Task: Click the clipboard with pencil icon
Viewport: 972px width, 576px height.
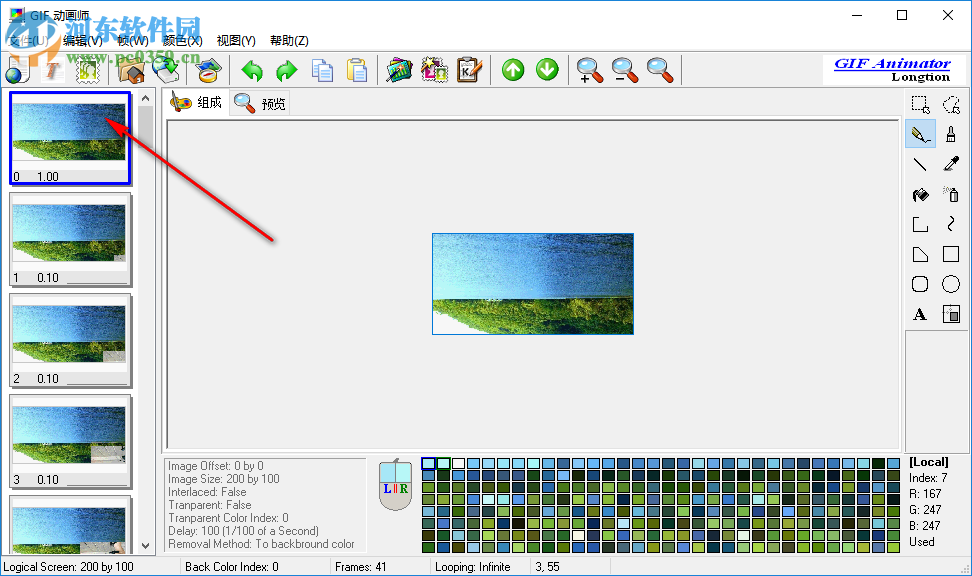Action: [x=469, y=70]
